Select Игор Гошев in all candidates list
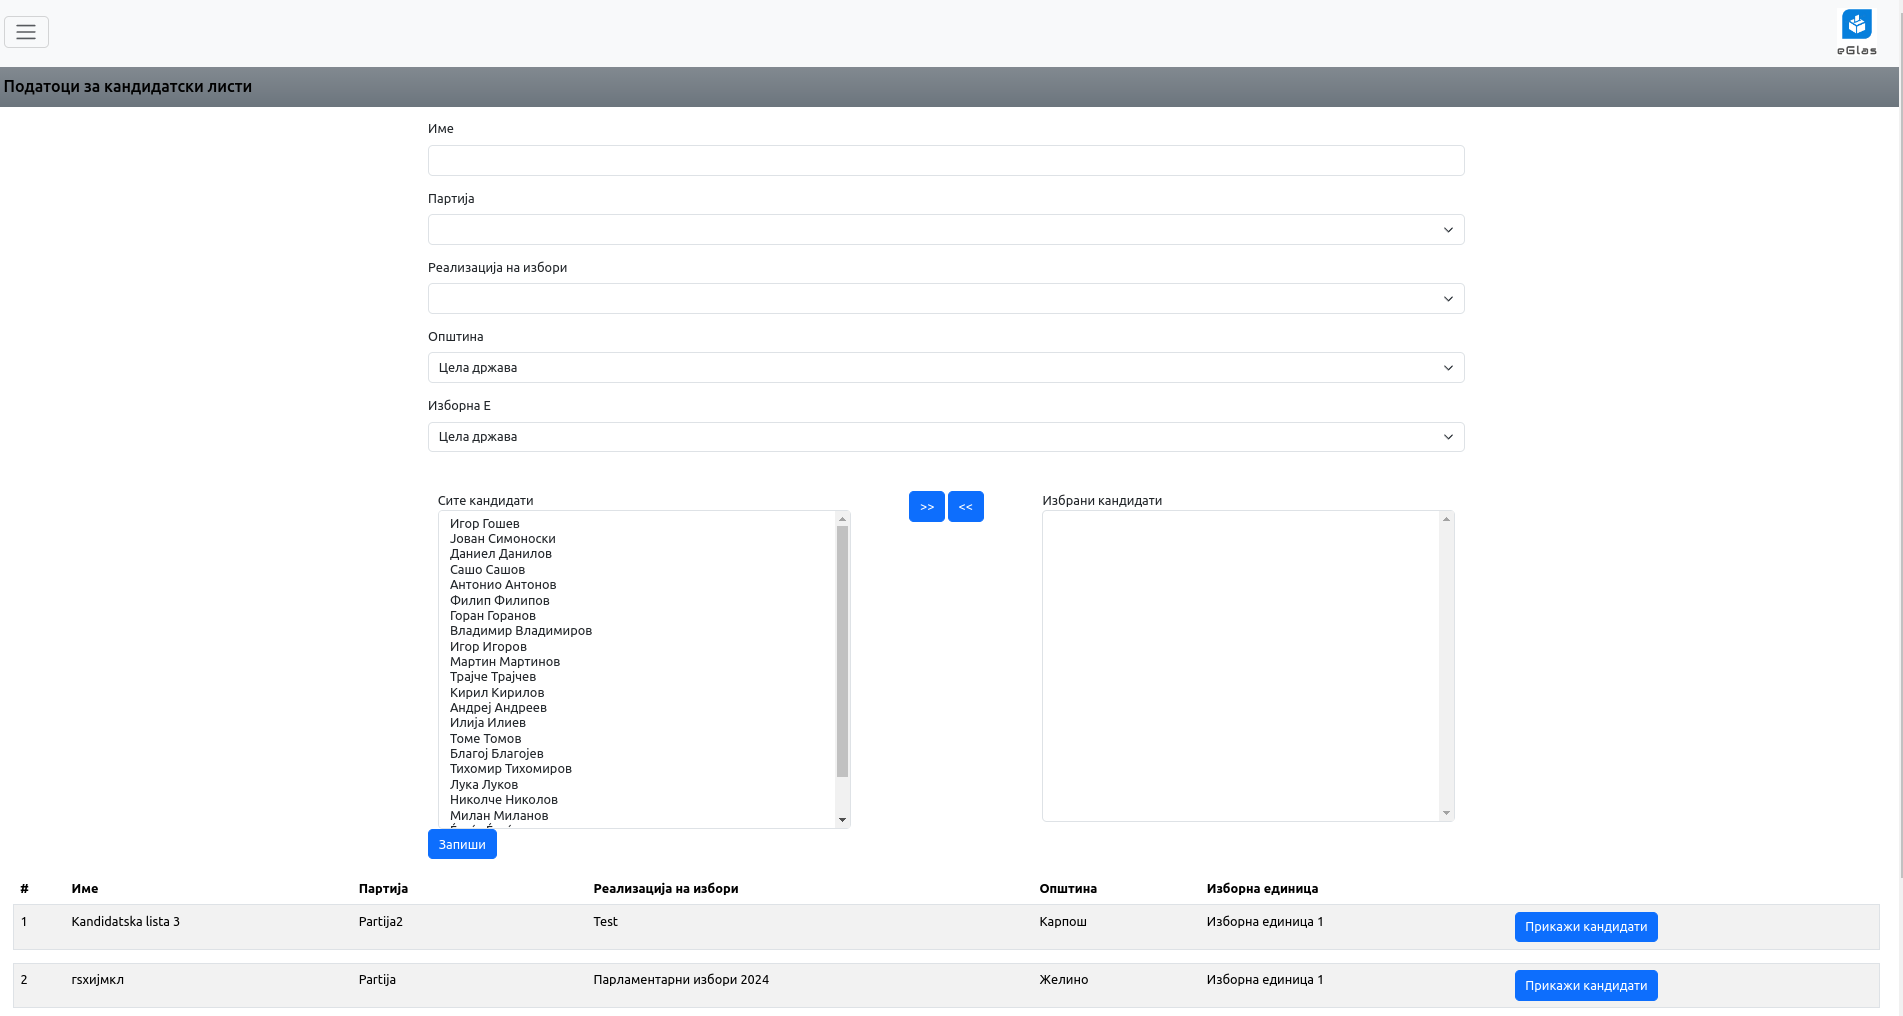 click(x=485, y=524)
